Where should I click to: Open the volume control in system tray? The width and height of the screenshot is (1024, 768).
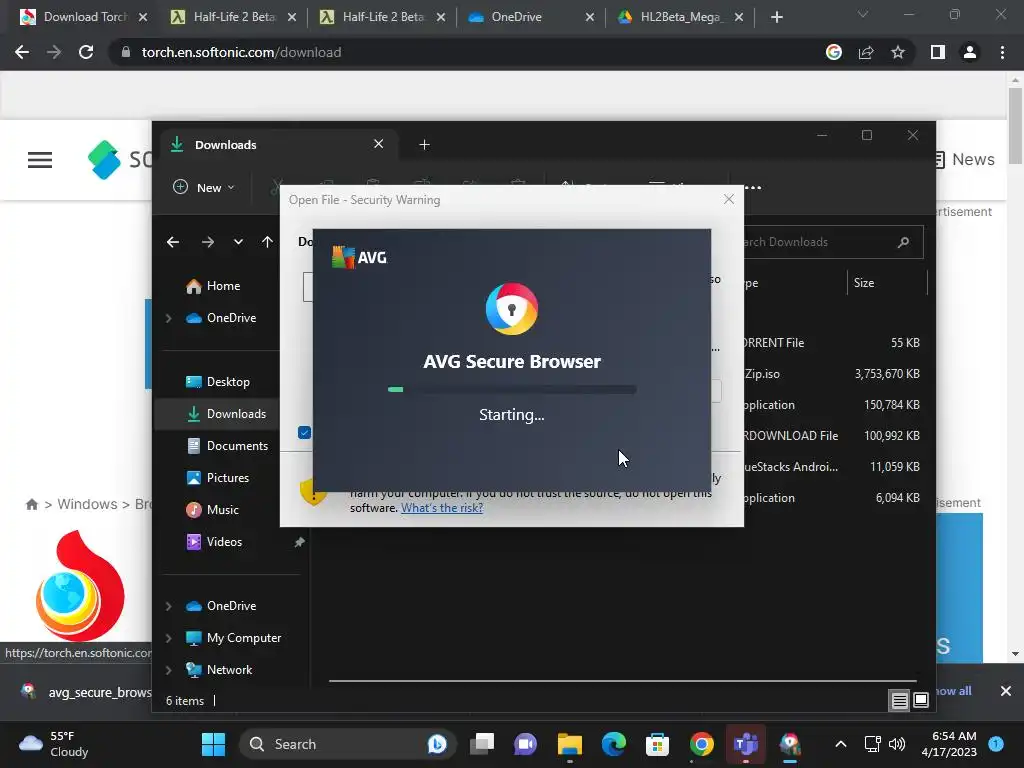(x=897, y=744)
